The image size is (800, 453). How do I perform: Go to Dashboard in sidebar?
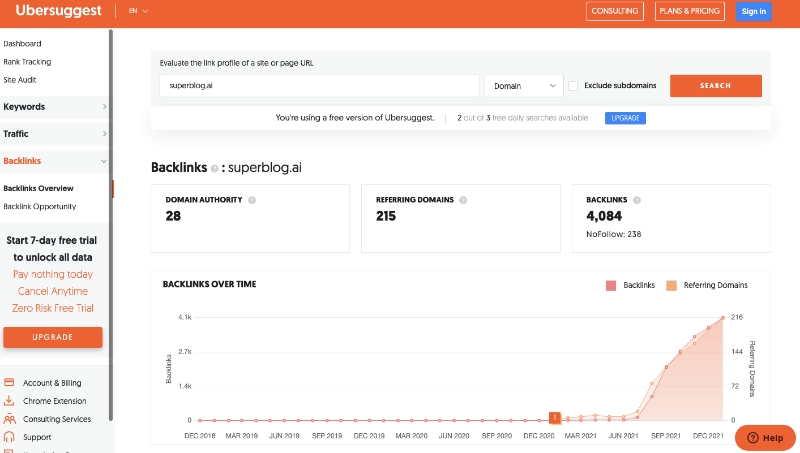22,44
